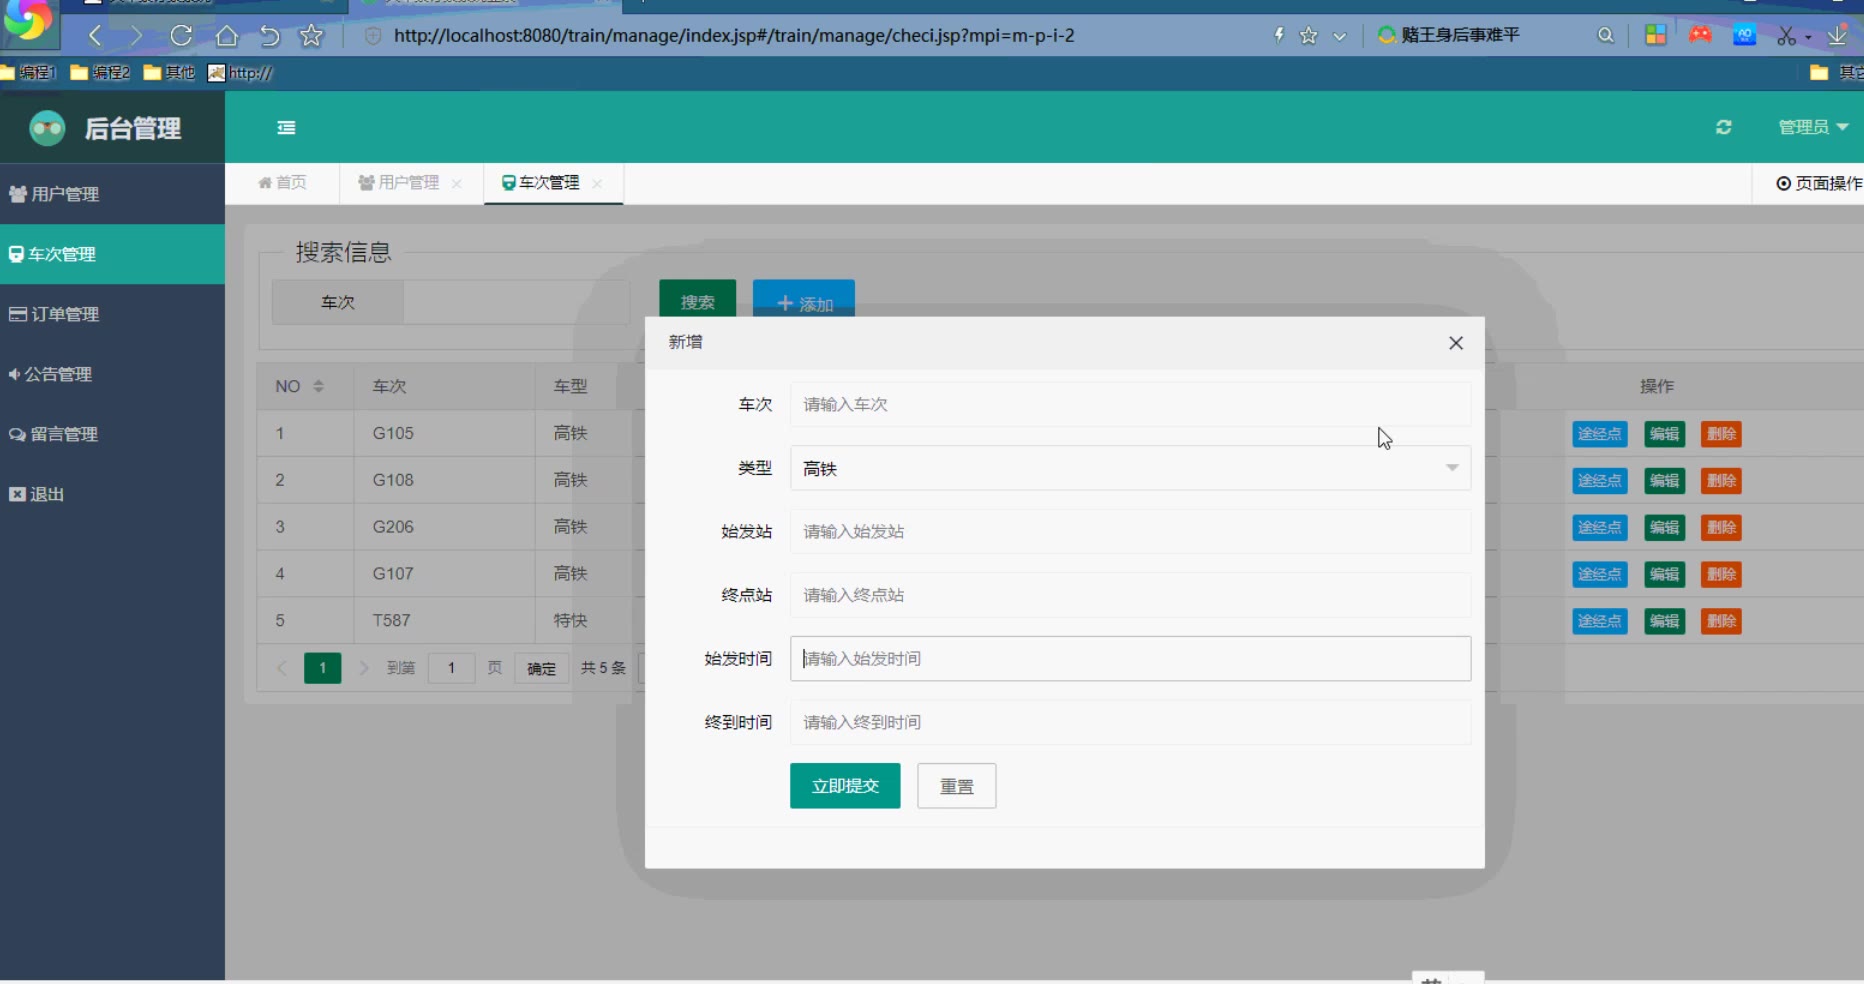The width and height of the screenshot is (1864, 984).
Task: Switch to the 首页 tab
Action: point(282,183)
